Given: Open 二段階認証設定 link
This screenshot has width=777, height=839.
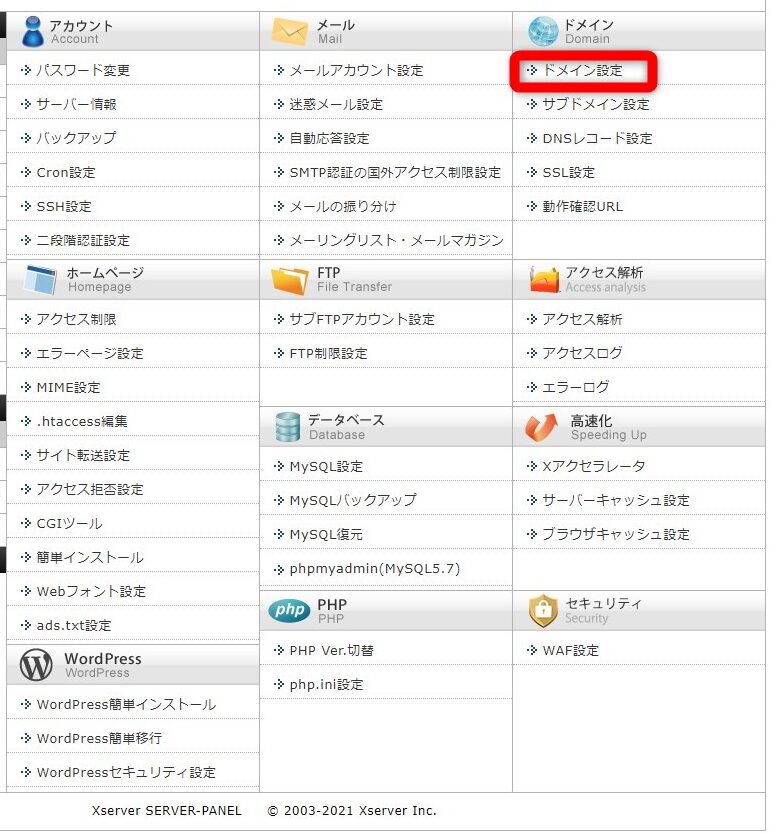Looking at the screenshot, I should (83, 240).
